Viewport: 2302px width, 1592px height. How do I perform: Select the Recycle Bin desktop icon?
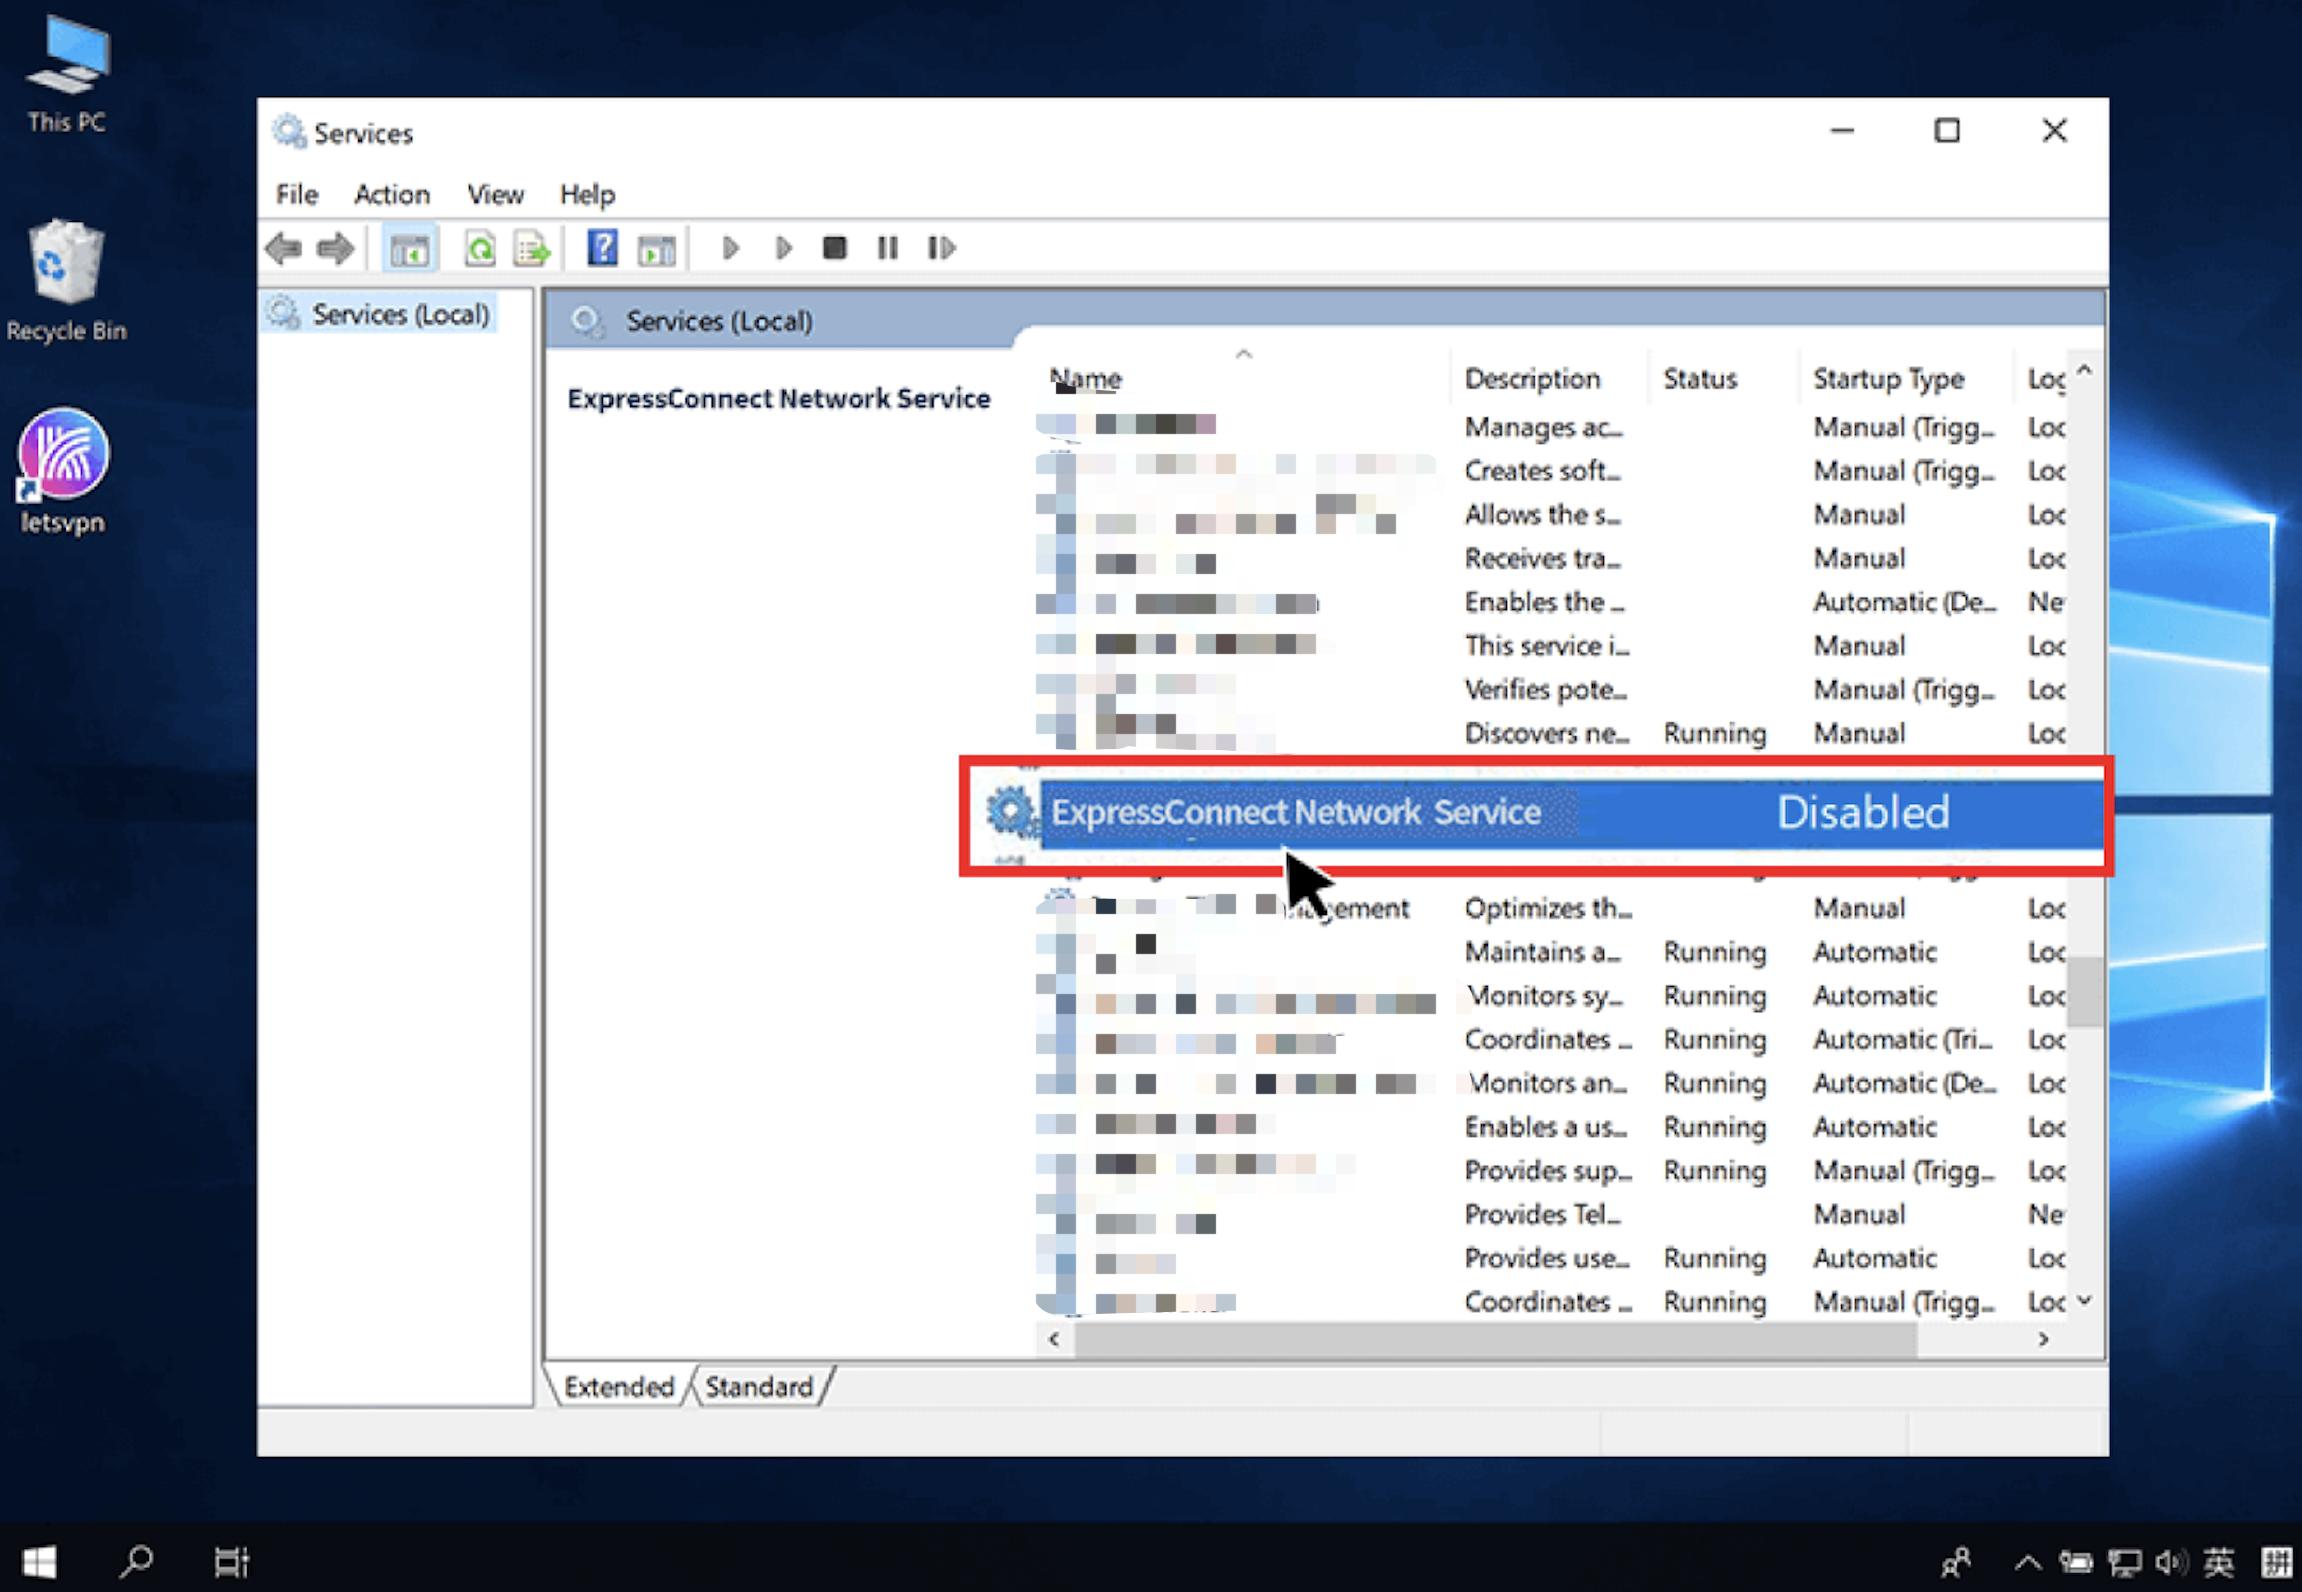67,281
